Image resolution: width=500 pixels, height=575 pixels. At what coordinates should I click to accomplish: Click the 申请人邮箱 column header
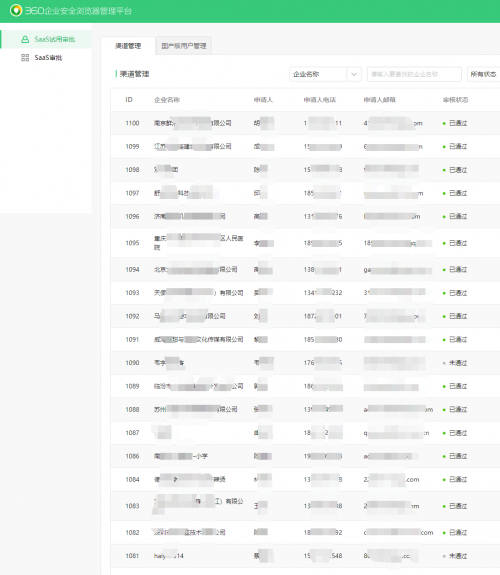pos(379,100)
